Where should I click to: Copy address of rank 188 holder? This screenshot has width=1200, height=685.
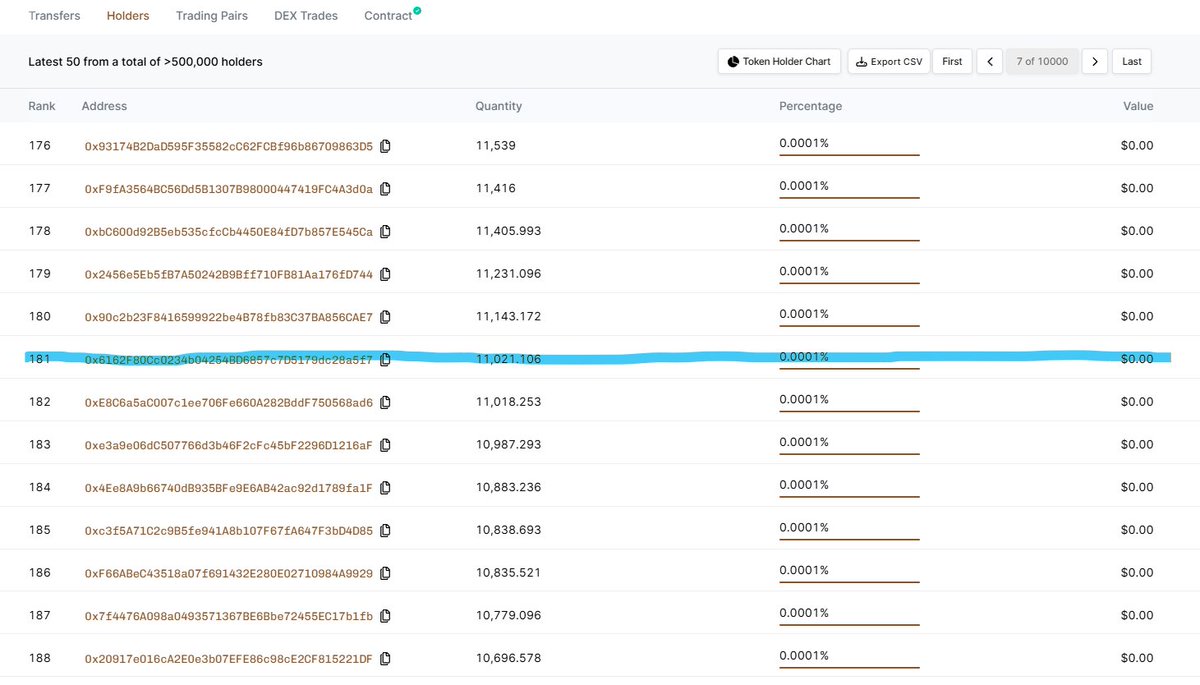click(x=385, y=658)
